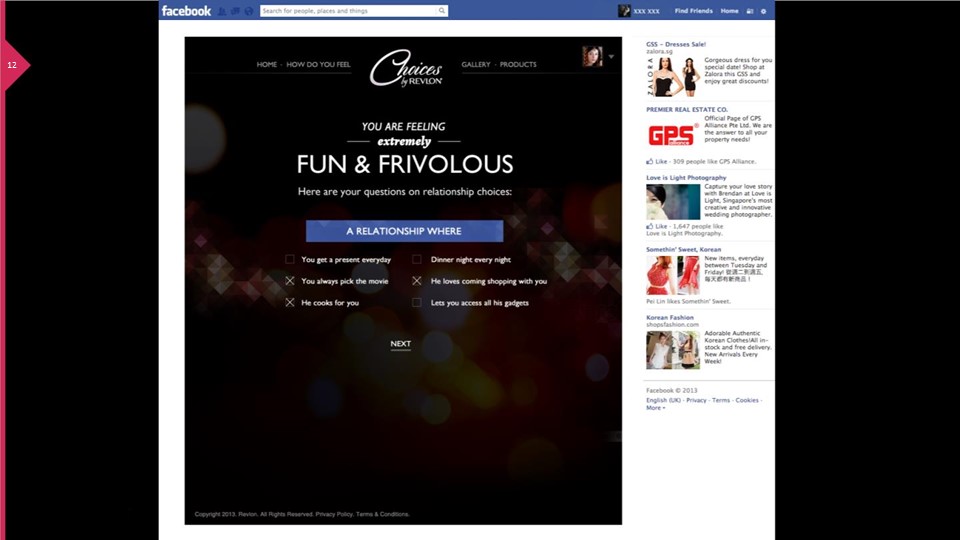
Task: Click the Facebook search input field
Action: pyautogui.click(x=349, y=10)
